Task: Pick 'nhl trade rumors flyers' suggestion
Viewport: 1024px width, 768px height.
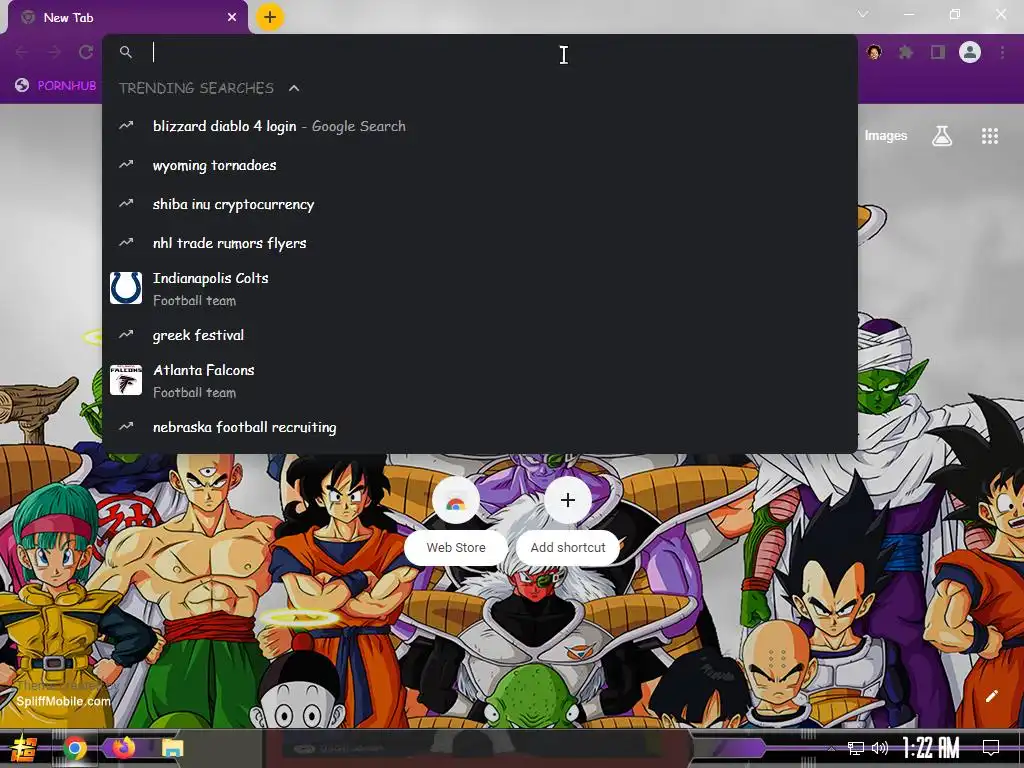Action: click(479, 243)
